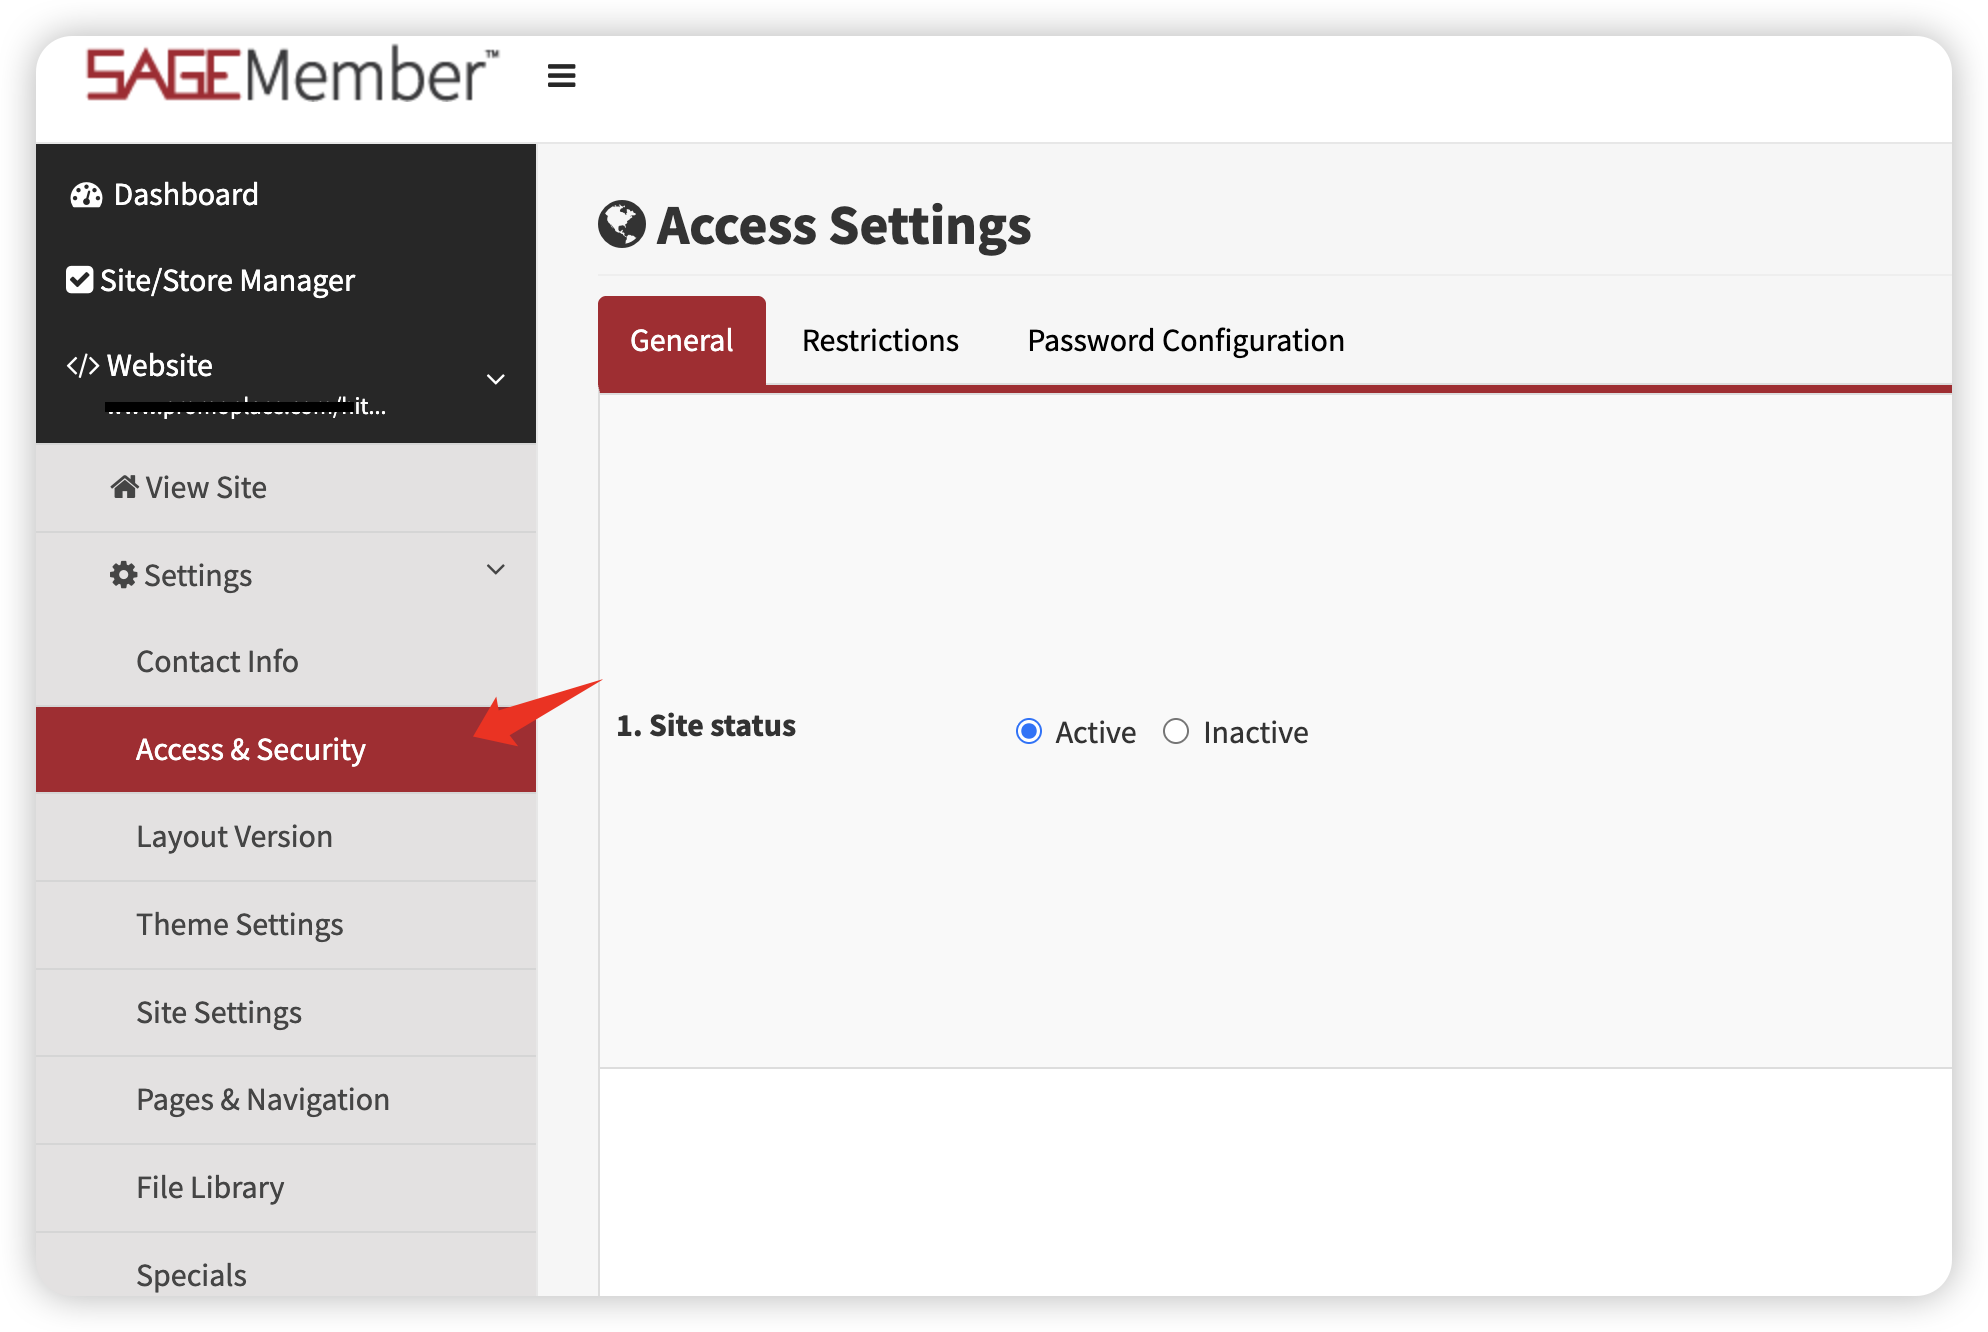The height and width of the screenshot is (1332, 1988).
Task: Click the Website code brackets icon
Action: [83, 366]
